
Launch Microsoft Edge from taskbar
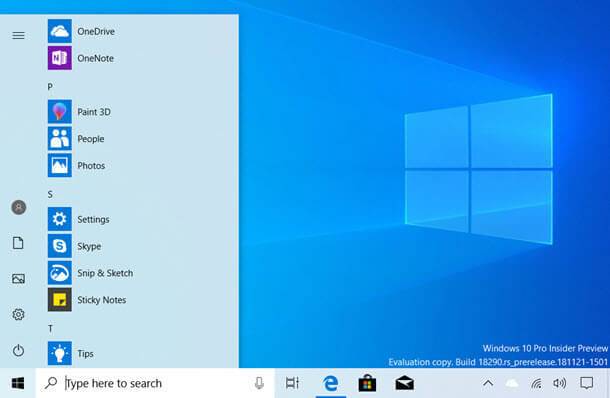pos(330,383)
